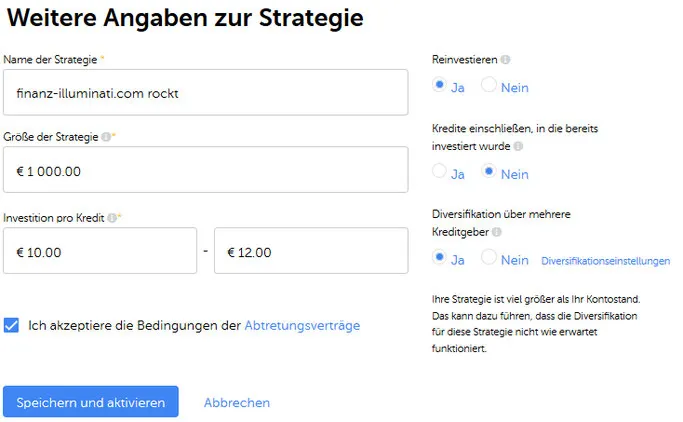Click the info icon next to Reinvestieren
Screen dimensions: 683x422
click(505, 60)
